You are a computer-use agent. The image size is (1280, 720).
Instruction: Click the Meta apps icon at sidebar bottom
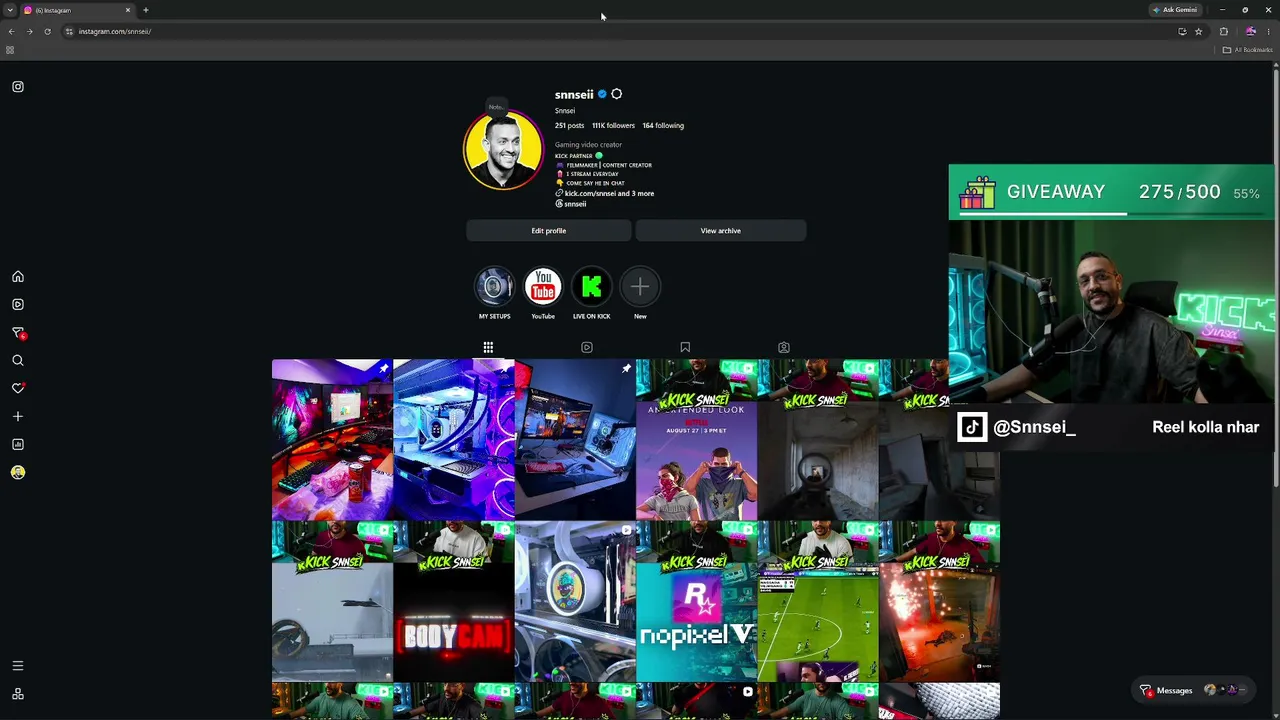click(18, 694)
